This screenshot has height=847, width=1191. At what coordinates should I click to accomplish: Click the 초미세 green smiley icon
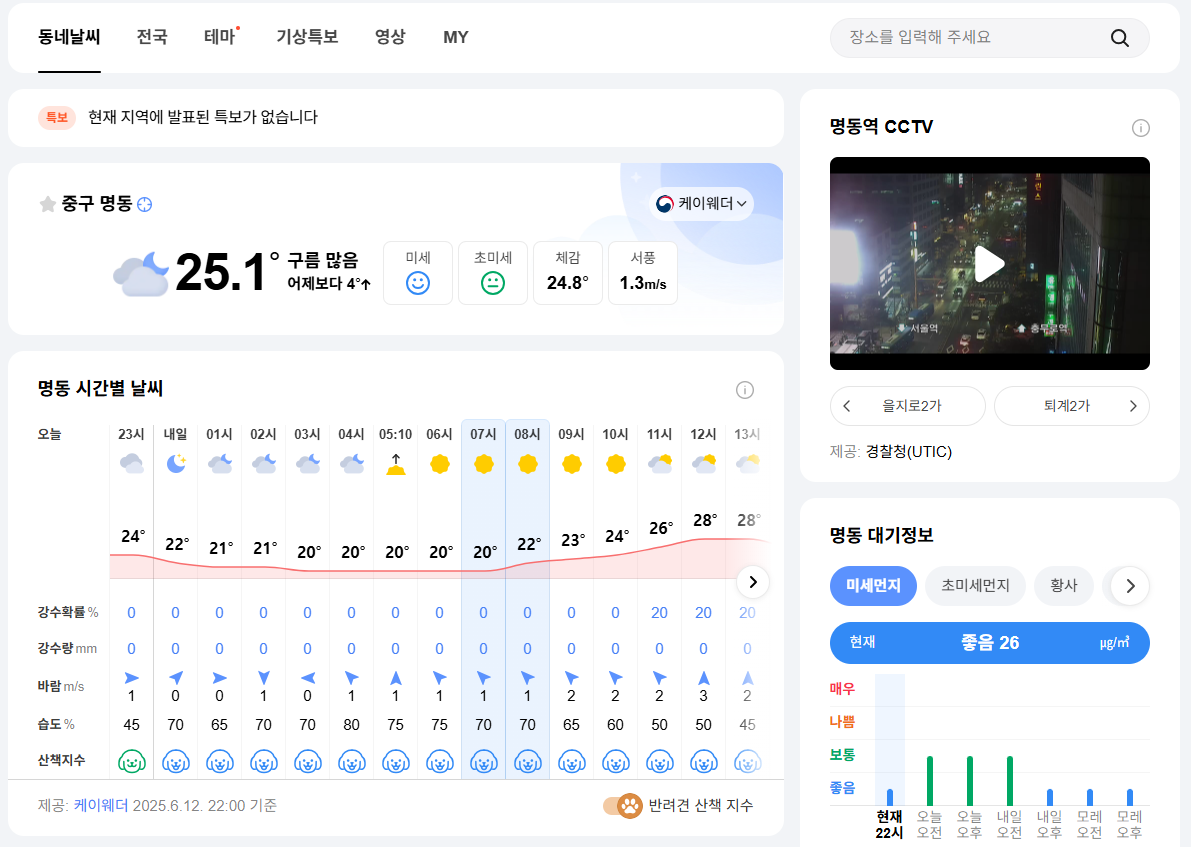pos(492,282)
